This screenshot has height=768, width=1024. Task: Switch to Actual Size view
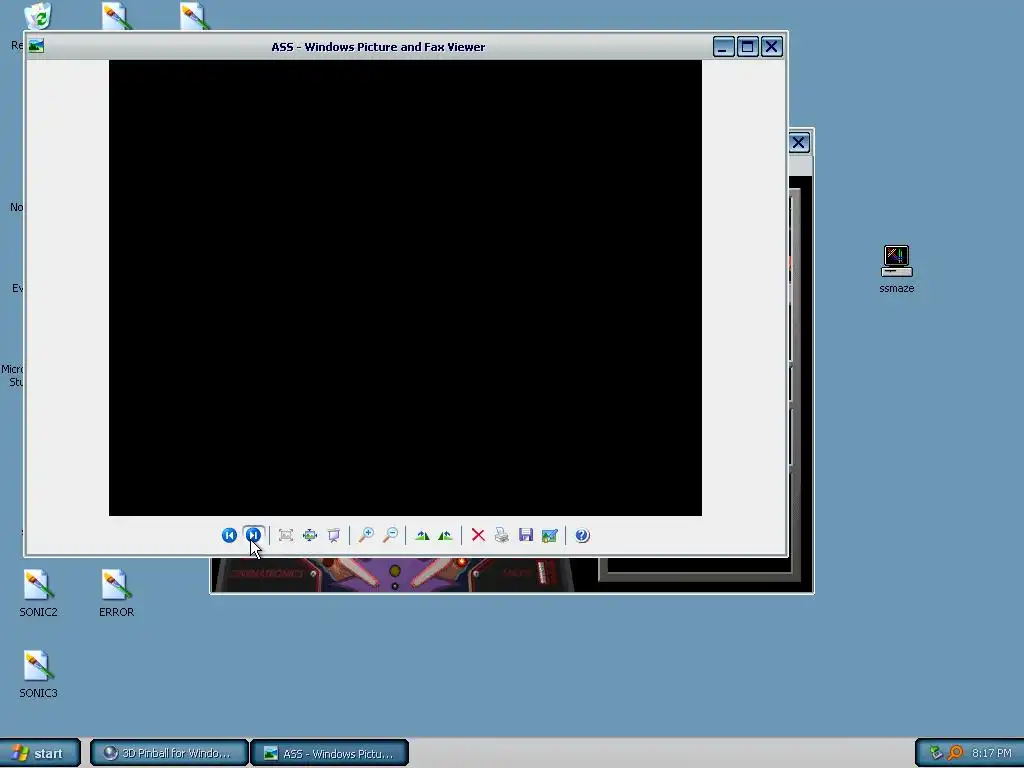click(310, 536)
